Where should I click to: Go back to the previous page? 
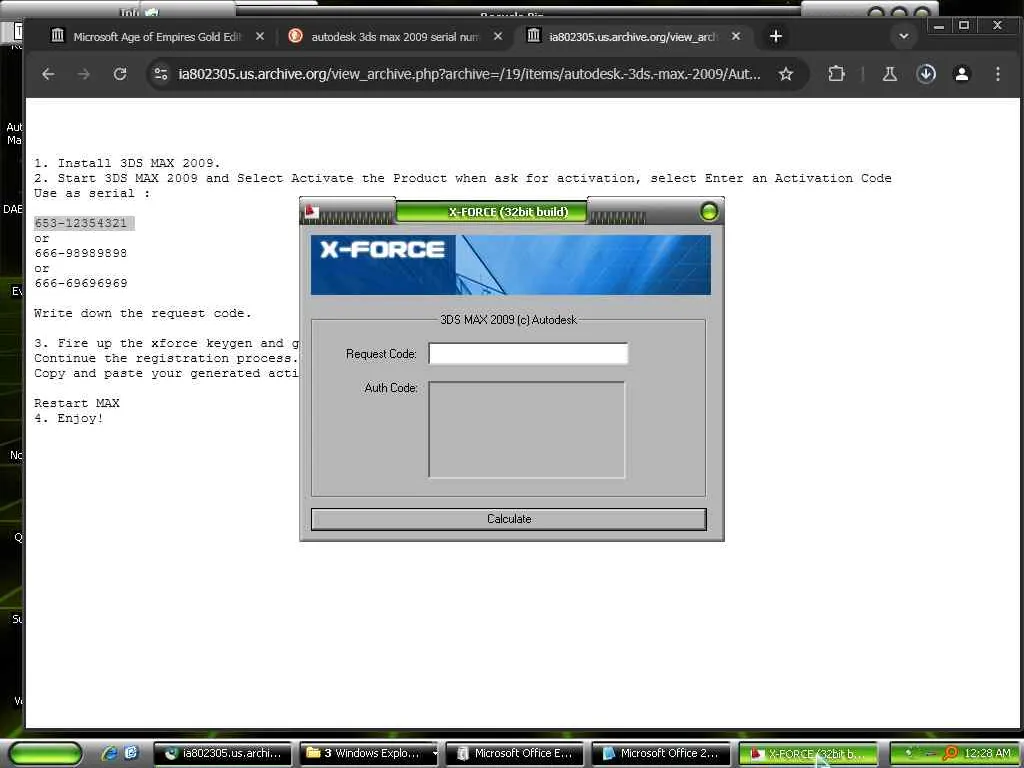48,74
